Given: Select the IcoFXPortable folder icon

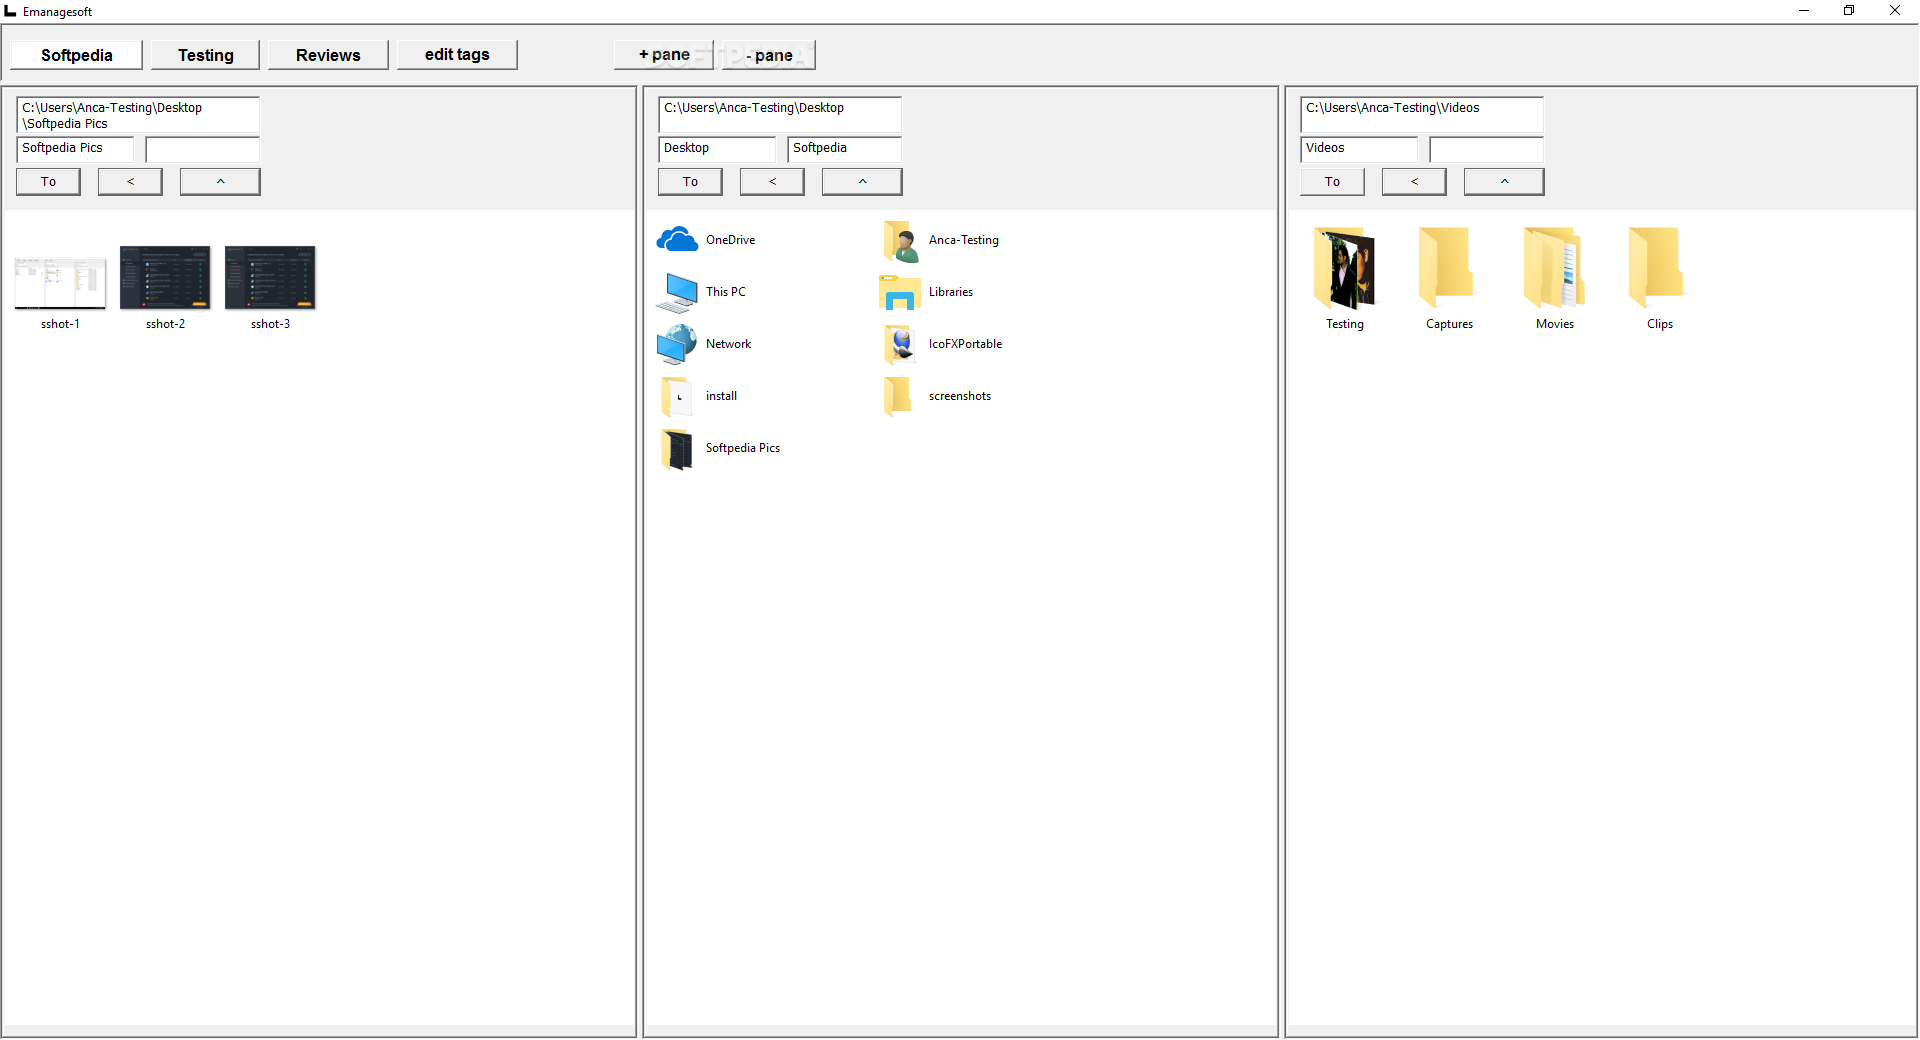Looking at the screenshot, I should 900,344.
